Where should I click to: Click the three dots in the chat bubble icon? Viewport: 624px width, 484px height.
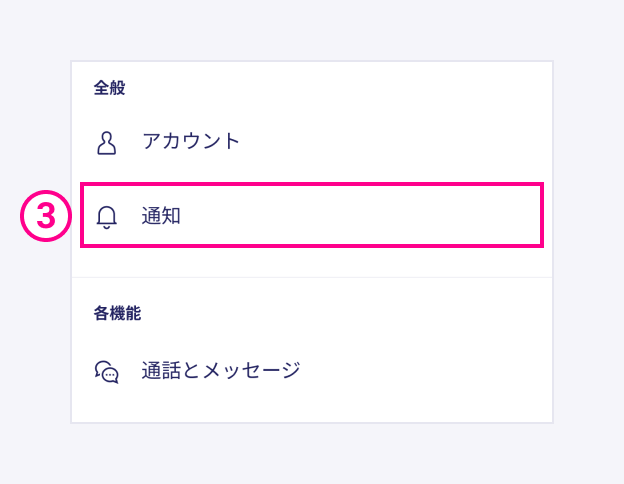click(x=110, y=377)
